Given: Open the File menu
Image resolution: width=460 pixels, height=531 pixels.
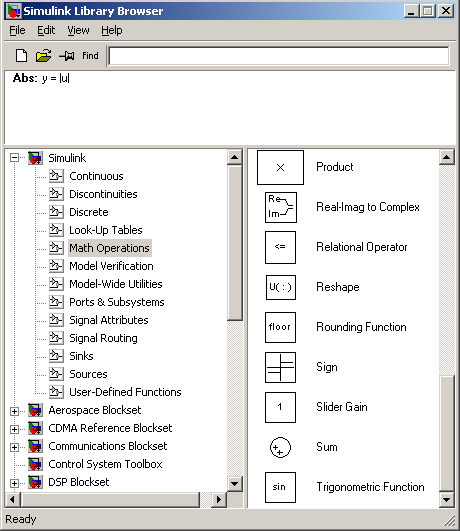Looking at the screenshot, I should click(x=17, y=30).
